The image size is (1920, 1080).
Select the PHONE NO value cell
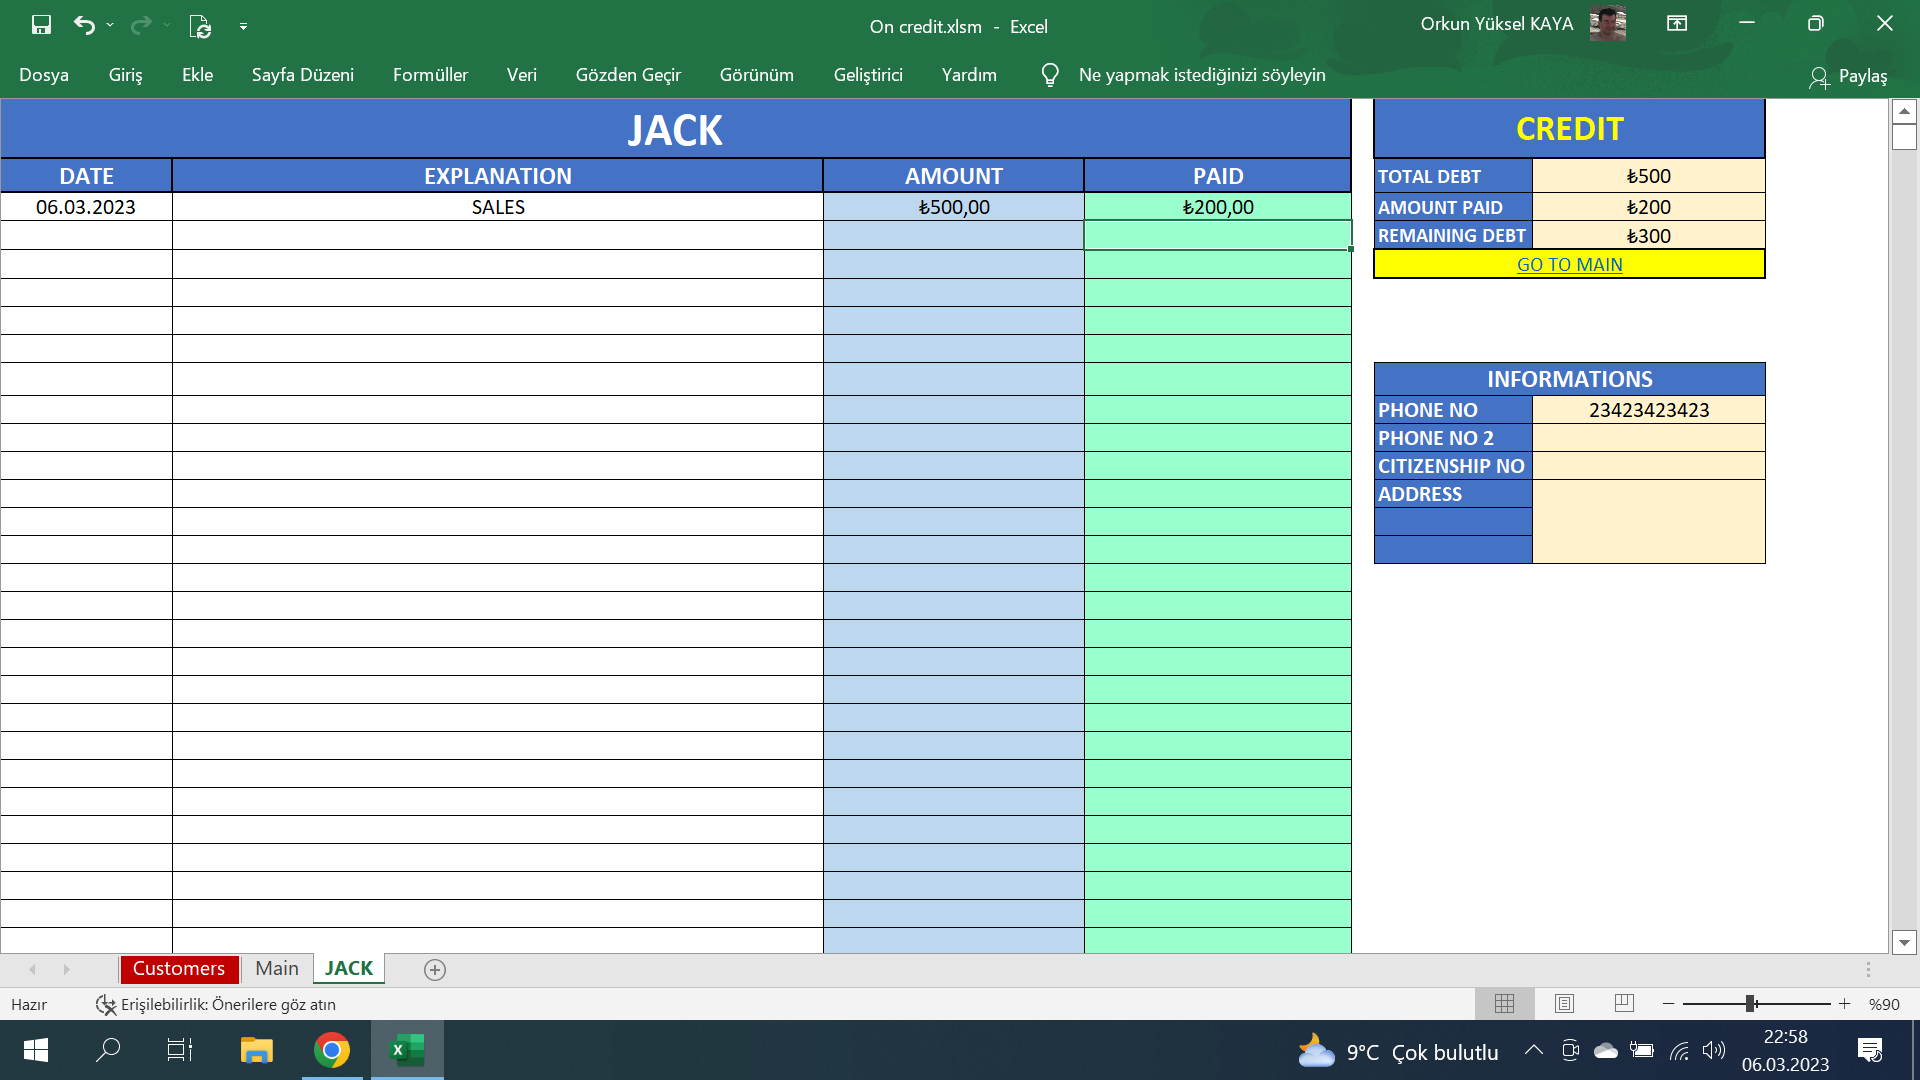tap(1648, 409)
